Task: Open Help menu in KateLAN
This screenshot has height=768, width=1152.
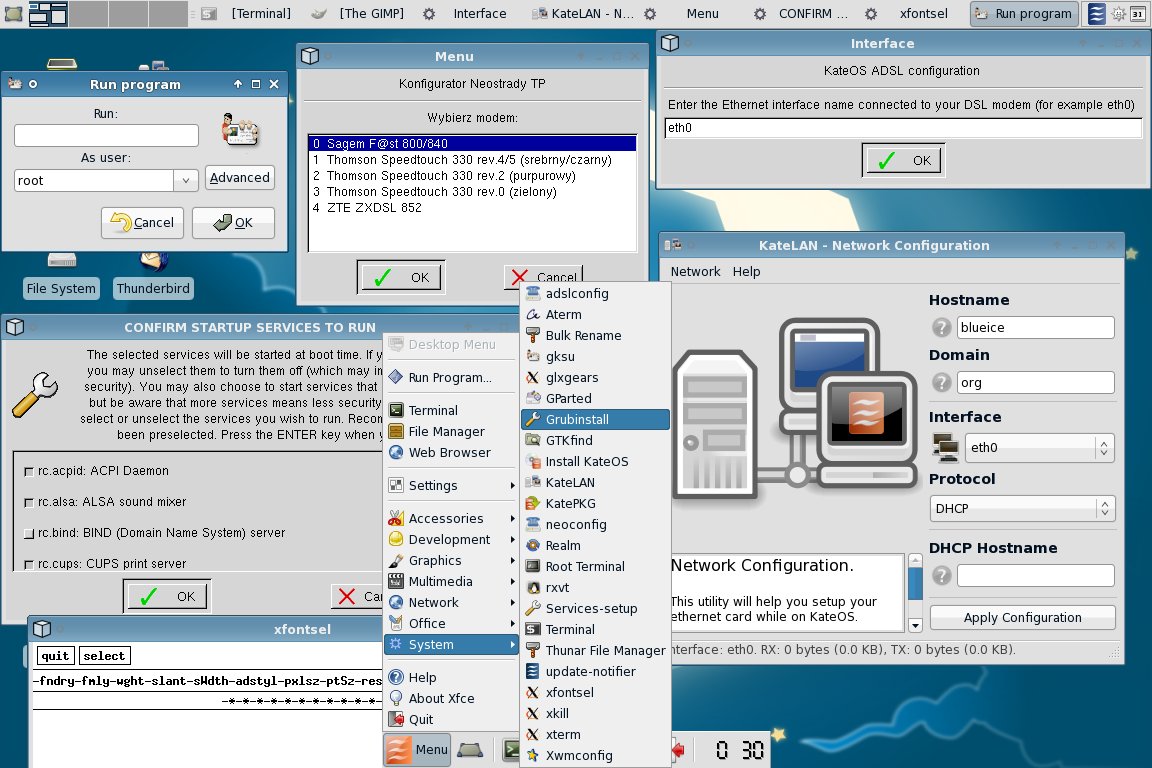Action: tap(746, 271)
